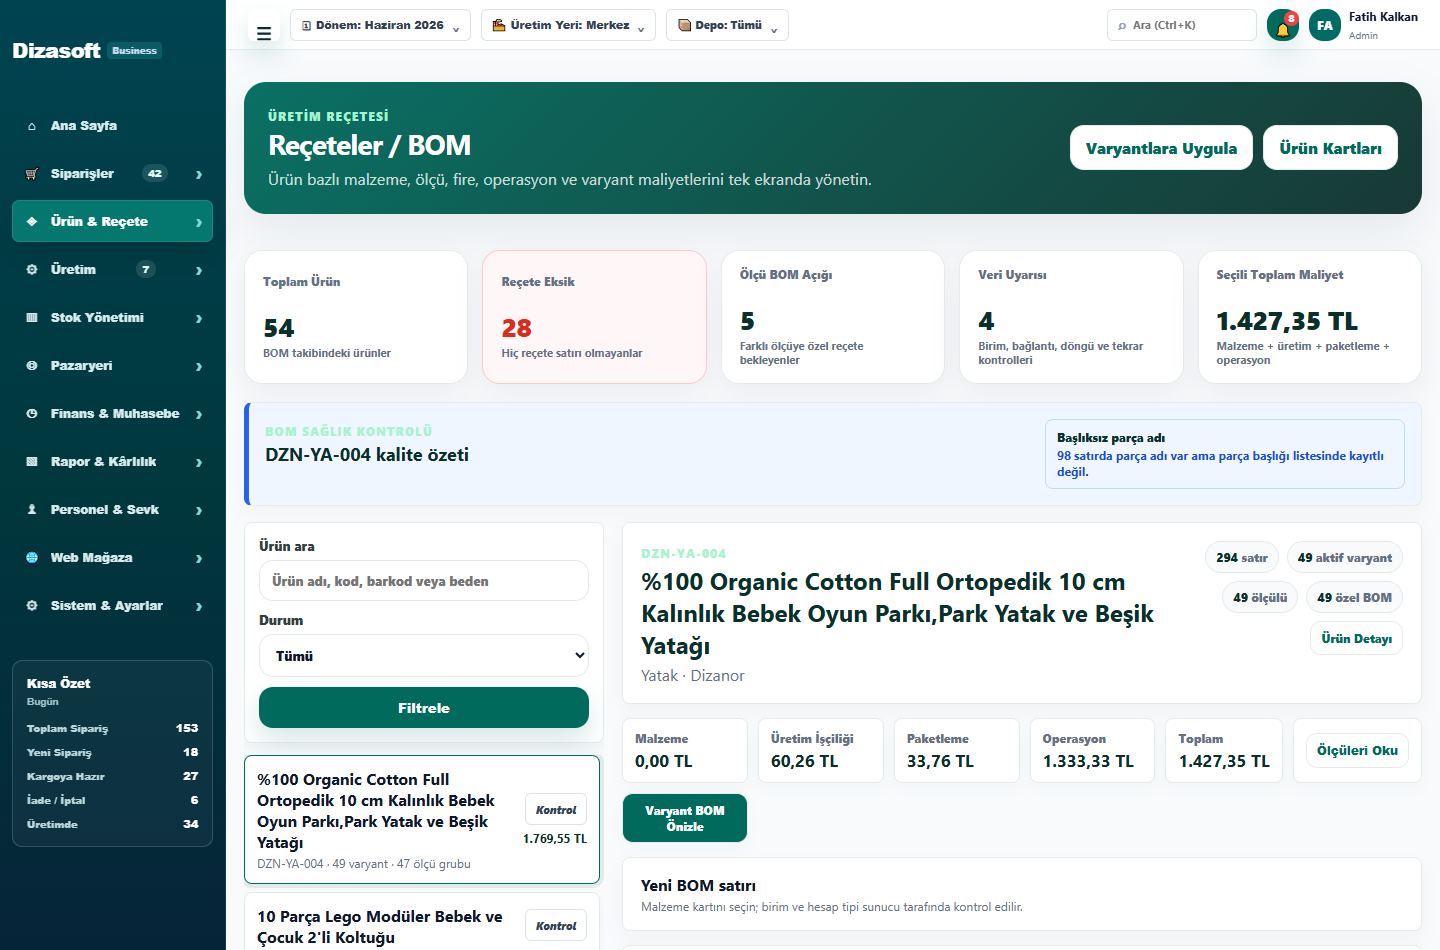
Task: Click the Dizasoft logo
Action: click(x=57, y=50)
